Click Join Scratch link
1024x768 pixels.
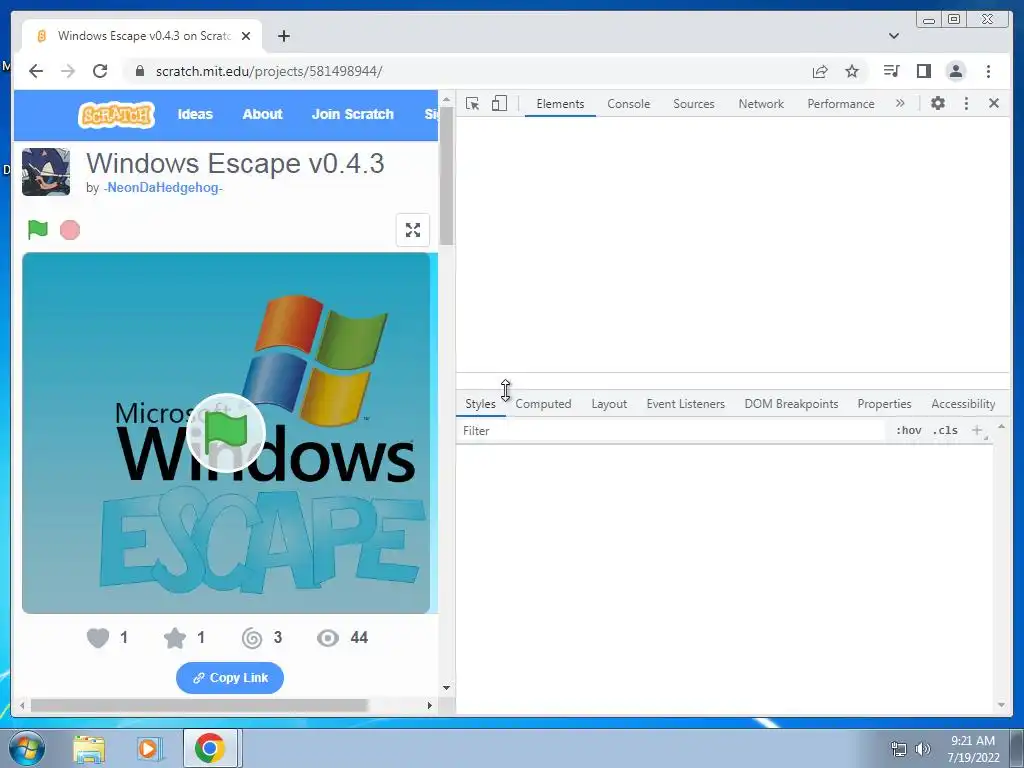coord(353,114)
